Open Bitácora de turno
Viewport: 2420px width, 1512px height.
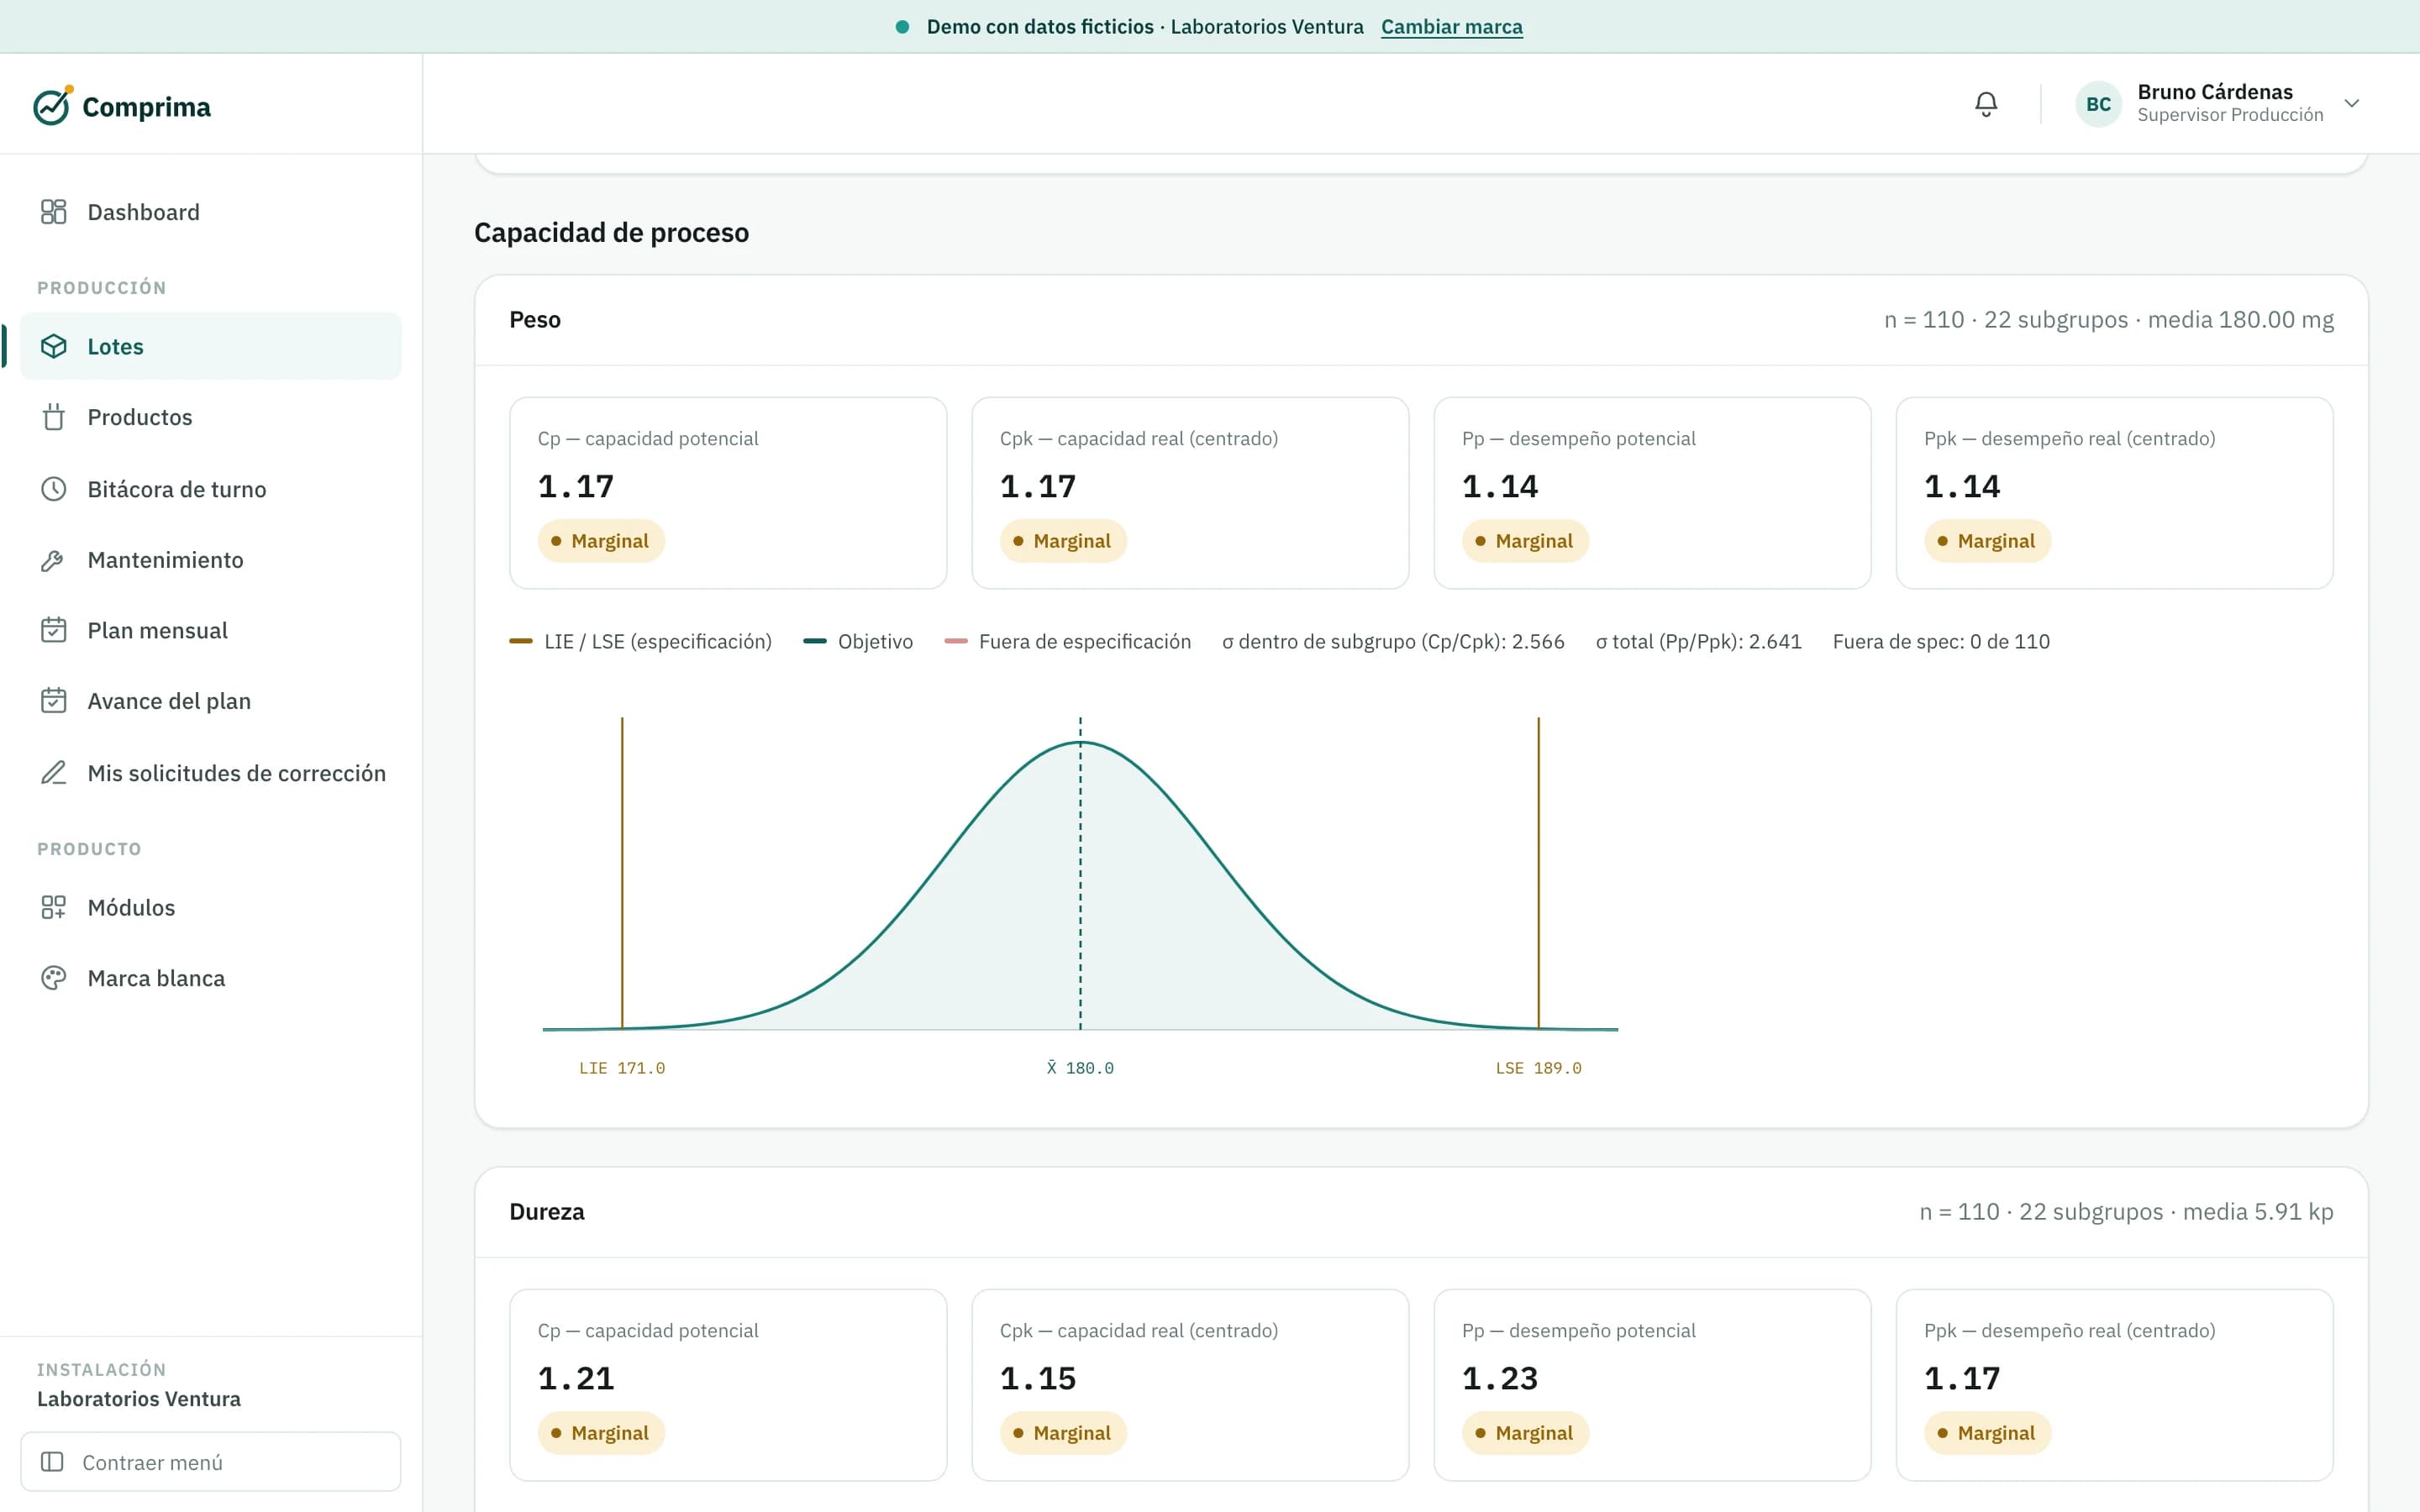[x=210, y=489]
